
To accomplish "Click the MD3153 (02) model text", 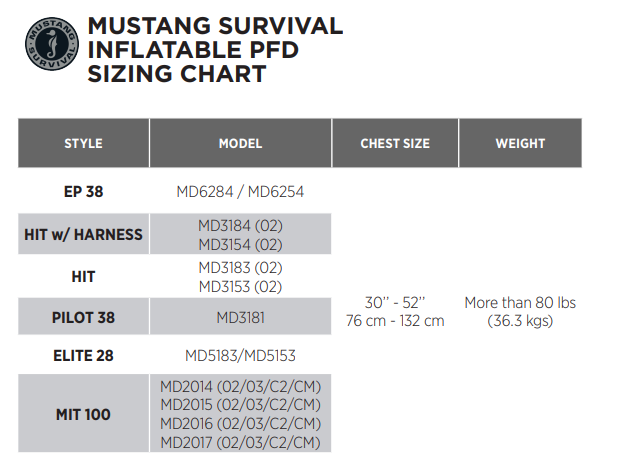I will point(240,286).
